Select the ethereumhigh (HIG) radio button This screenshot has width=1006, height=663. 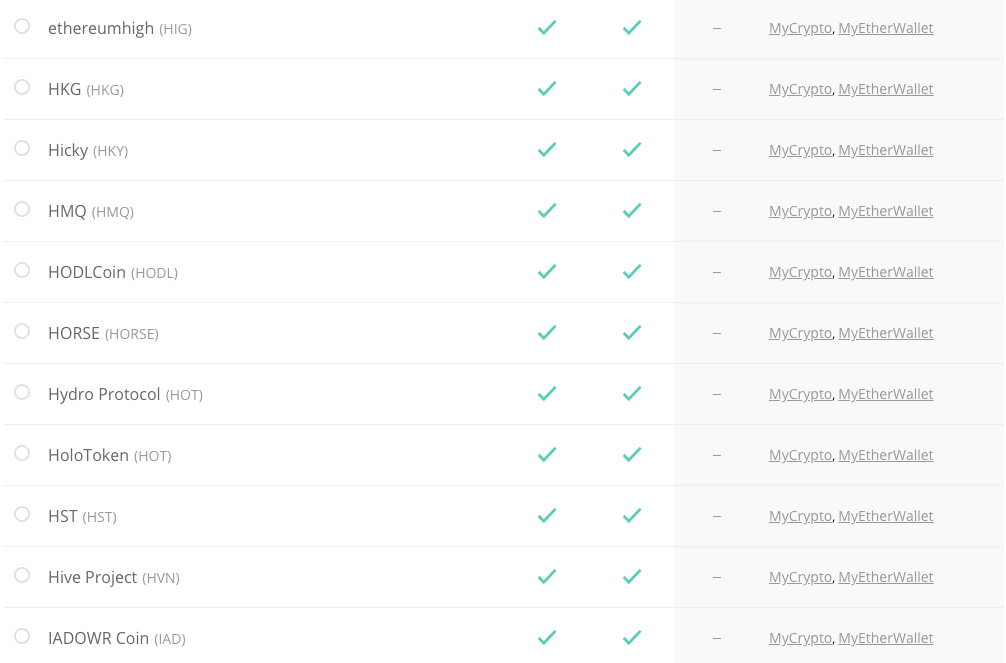22,26
